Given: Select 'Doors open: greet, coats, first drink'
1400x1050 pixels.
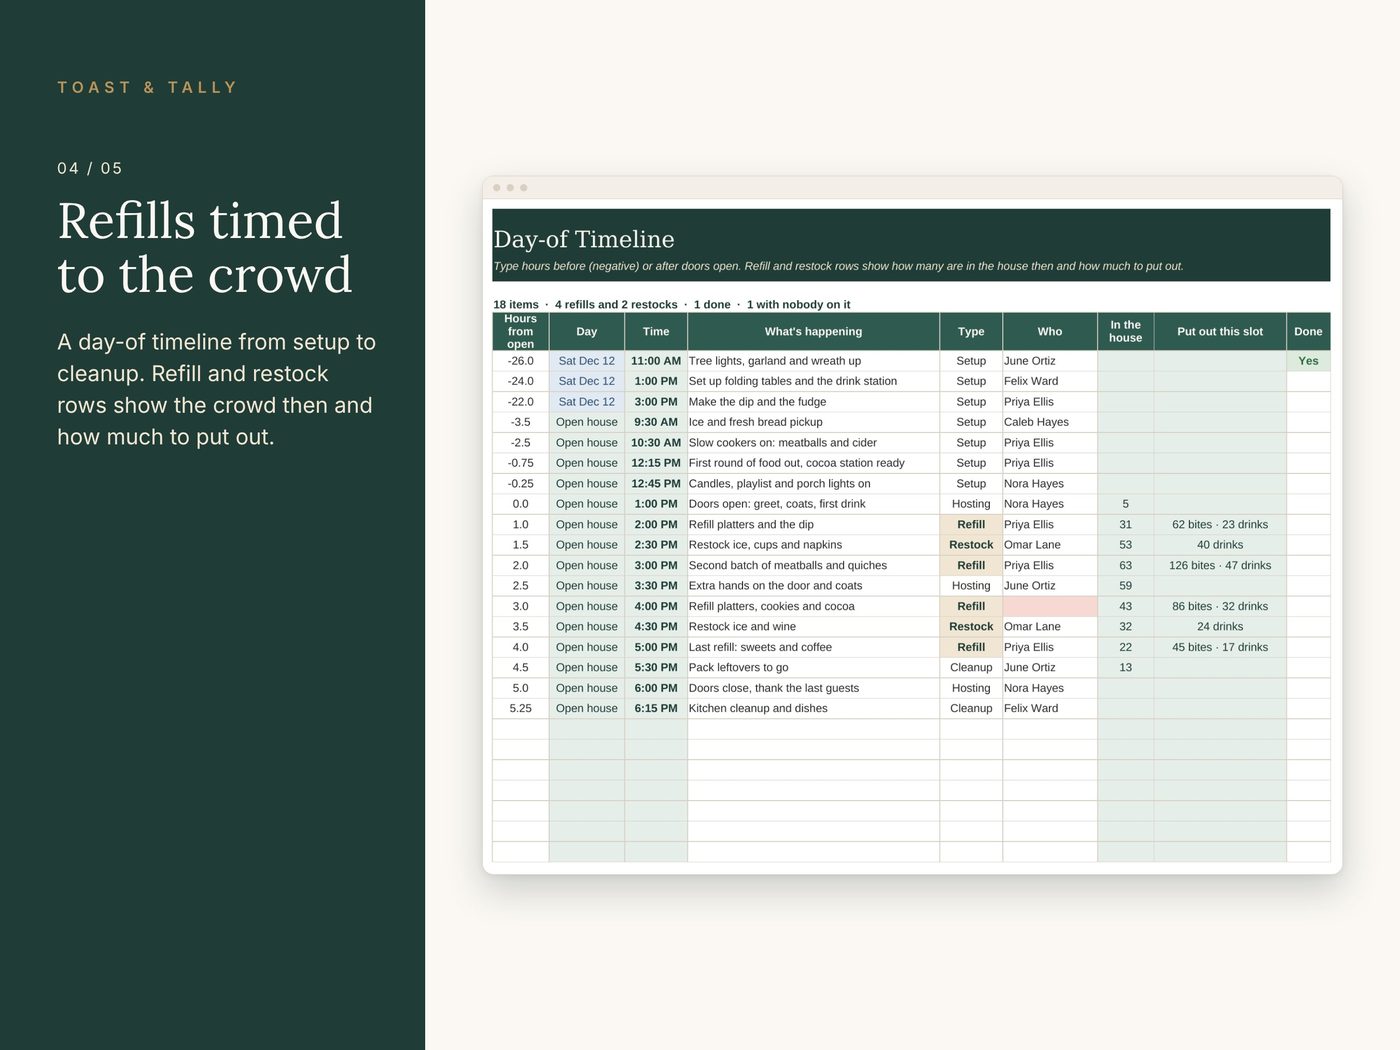Looking at the screenshot, I should click(813, 504).
